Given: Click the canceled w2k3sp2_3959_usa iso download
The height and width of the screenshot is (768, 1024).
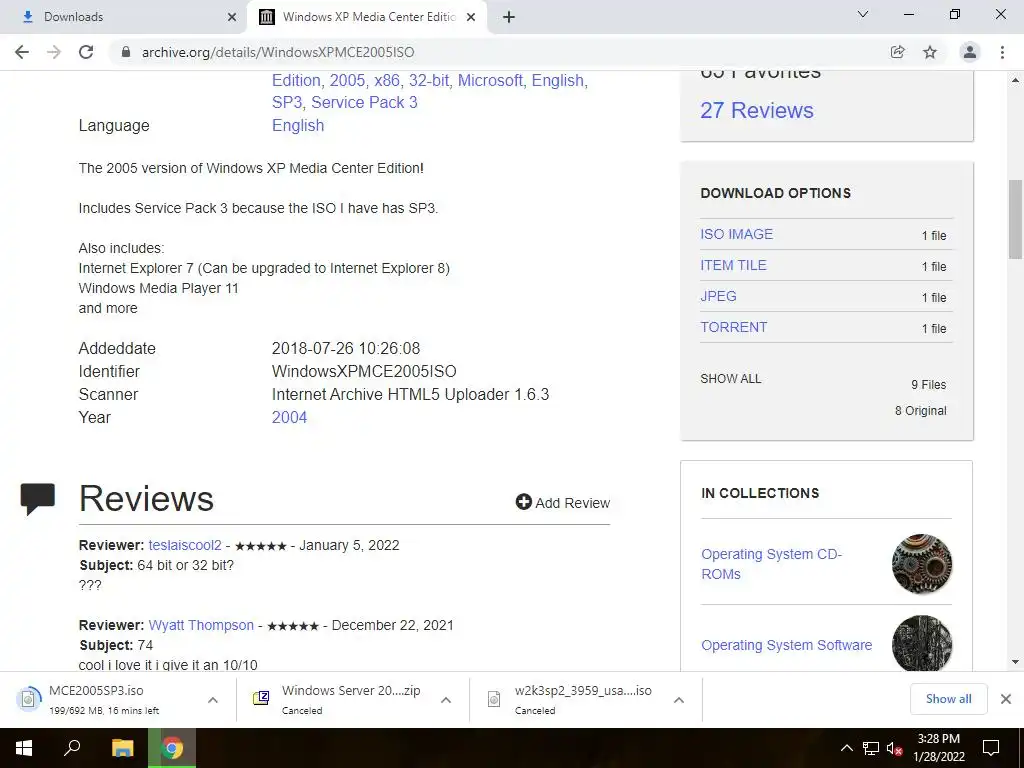Looking at the screenshot, I should 569,699.
